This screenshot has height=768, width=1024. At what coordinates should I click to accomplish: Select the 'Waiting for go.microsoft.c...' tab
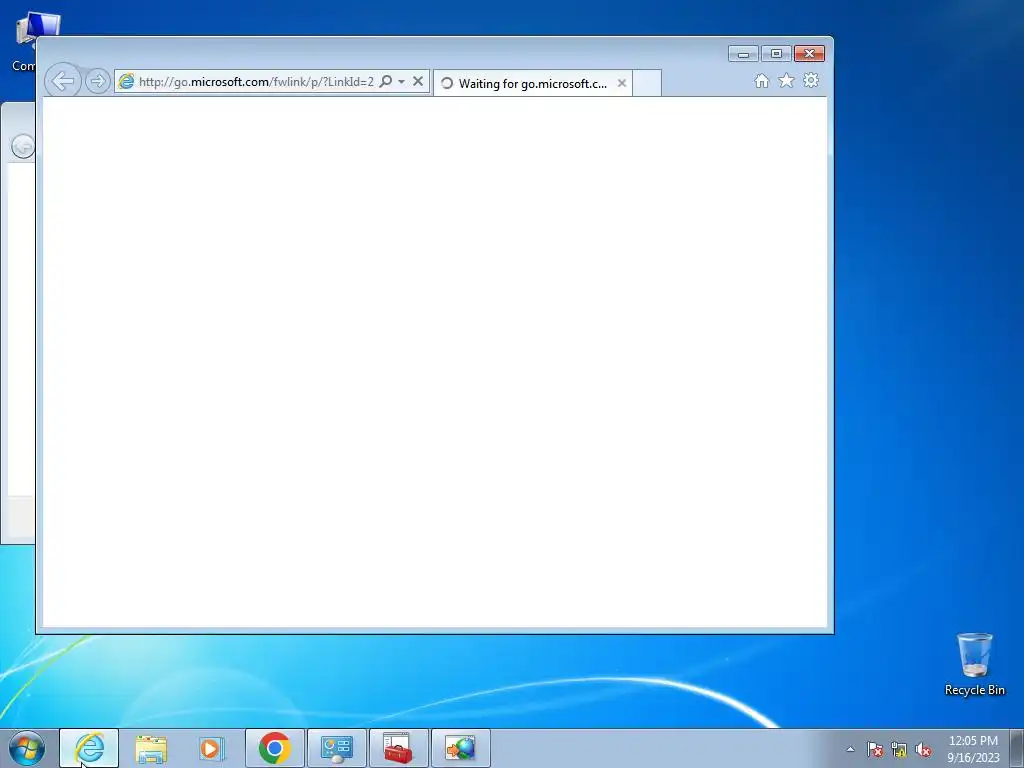532,84
